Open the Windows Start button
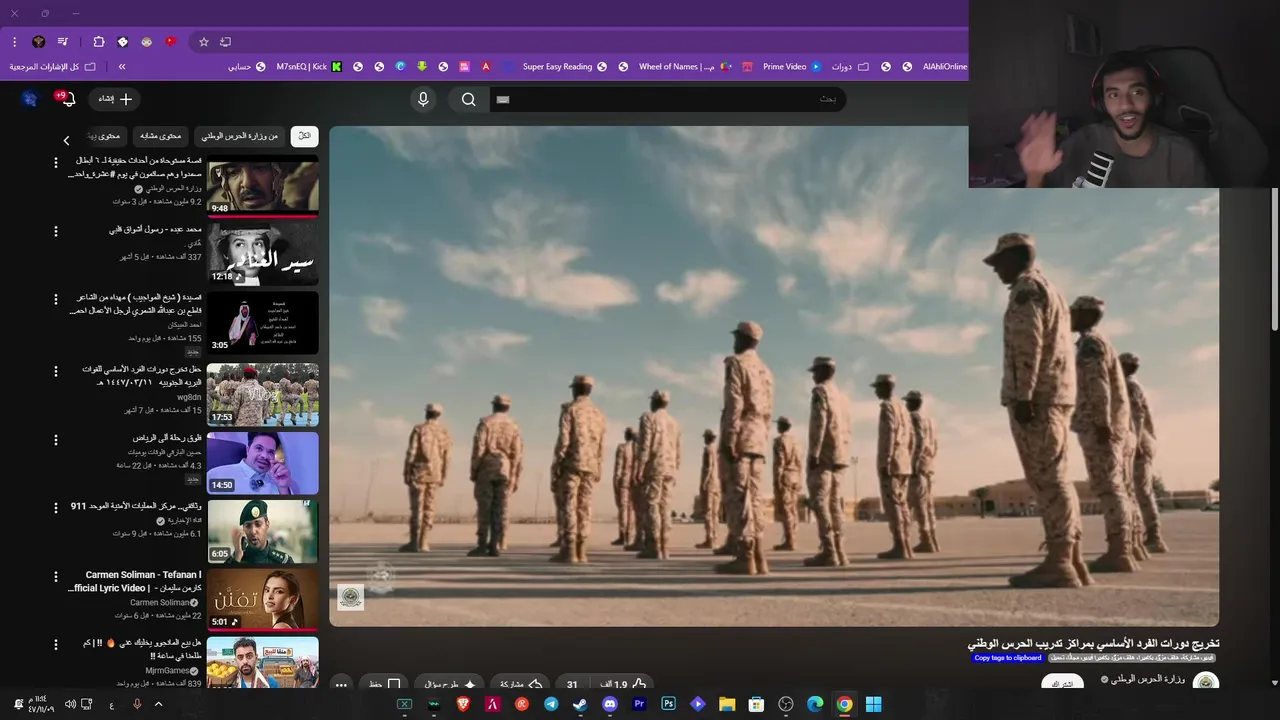The image size is (1280, 720). [873, 704]
